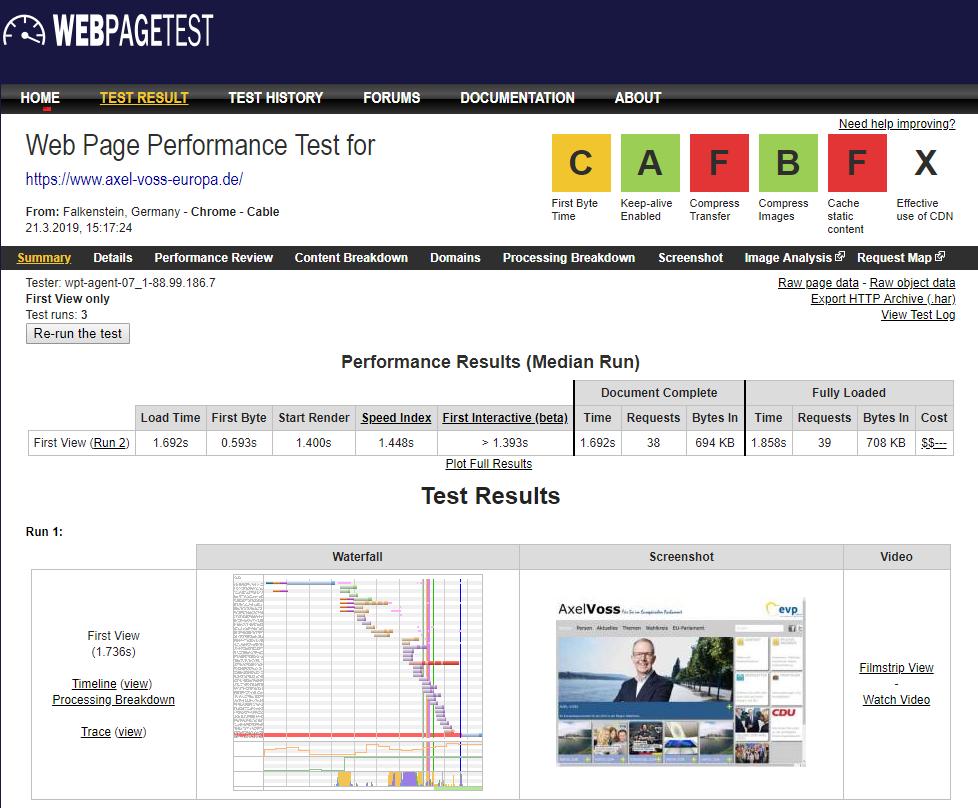
Task: Open the Timeline link for Run 1
Action: click(x=94, y=684)
